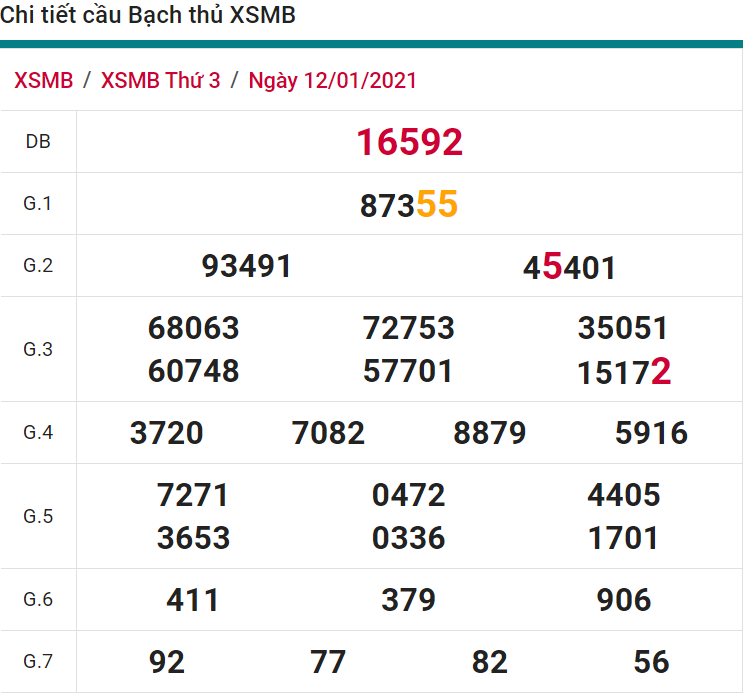Viewport: 748px width, 693px height.
Task: Click the G.2 number 93491
Action: [x=247, y=267]
